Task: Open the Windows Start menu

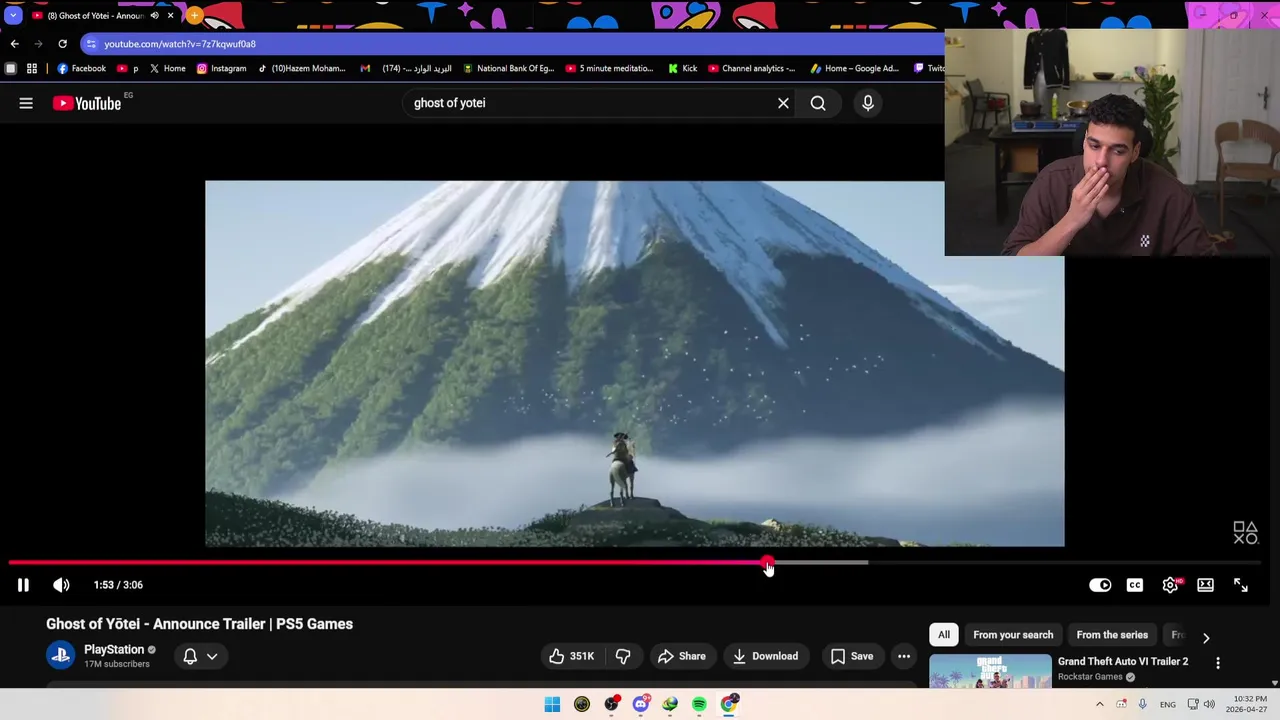Action: 552,704
